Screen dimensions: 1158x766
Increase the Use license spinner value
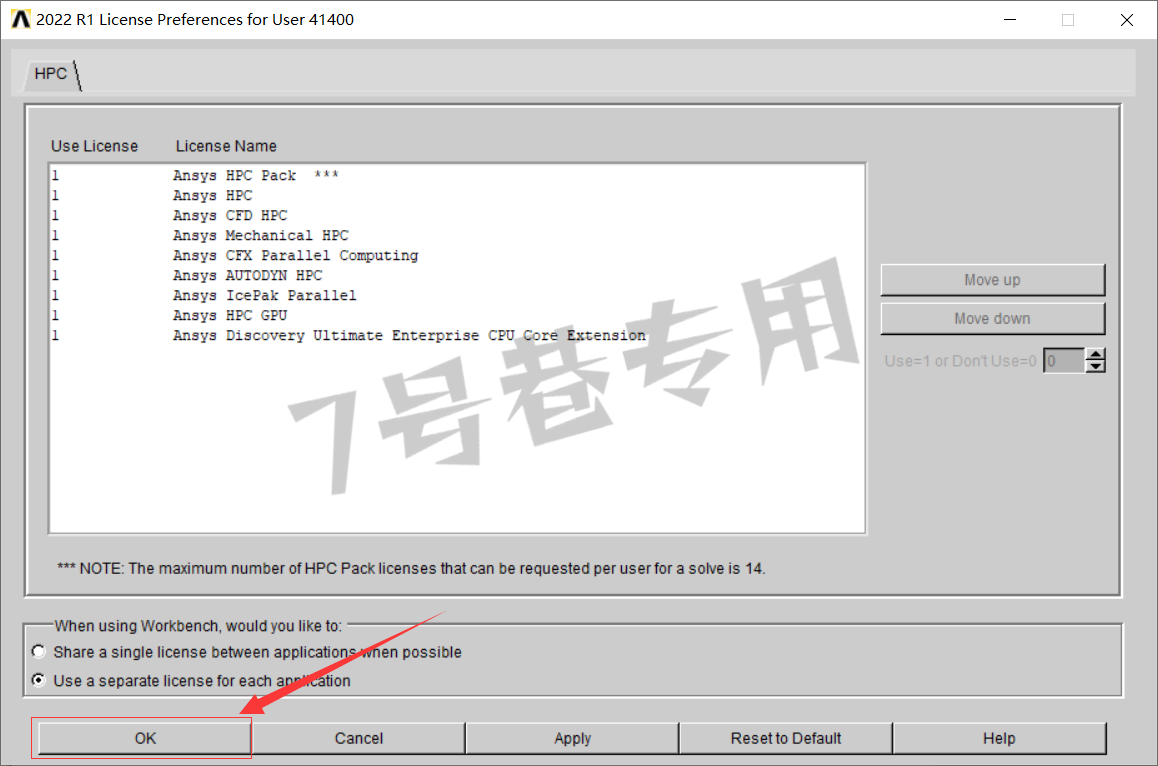(x=1096, y=355)
